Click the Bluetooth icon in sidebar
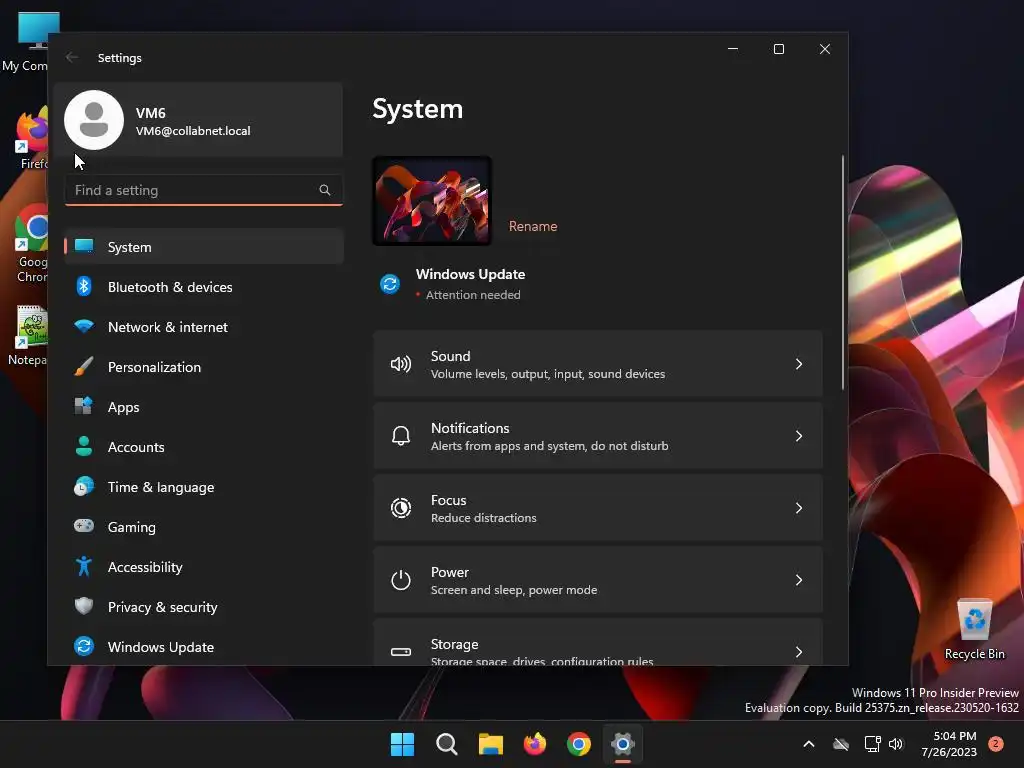This screenshot has width=1024, height=768. click(84, 286)
